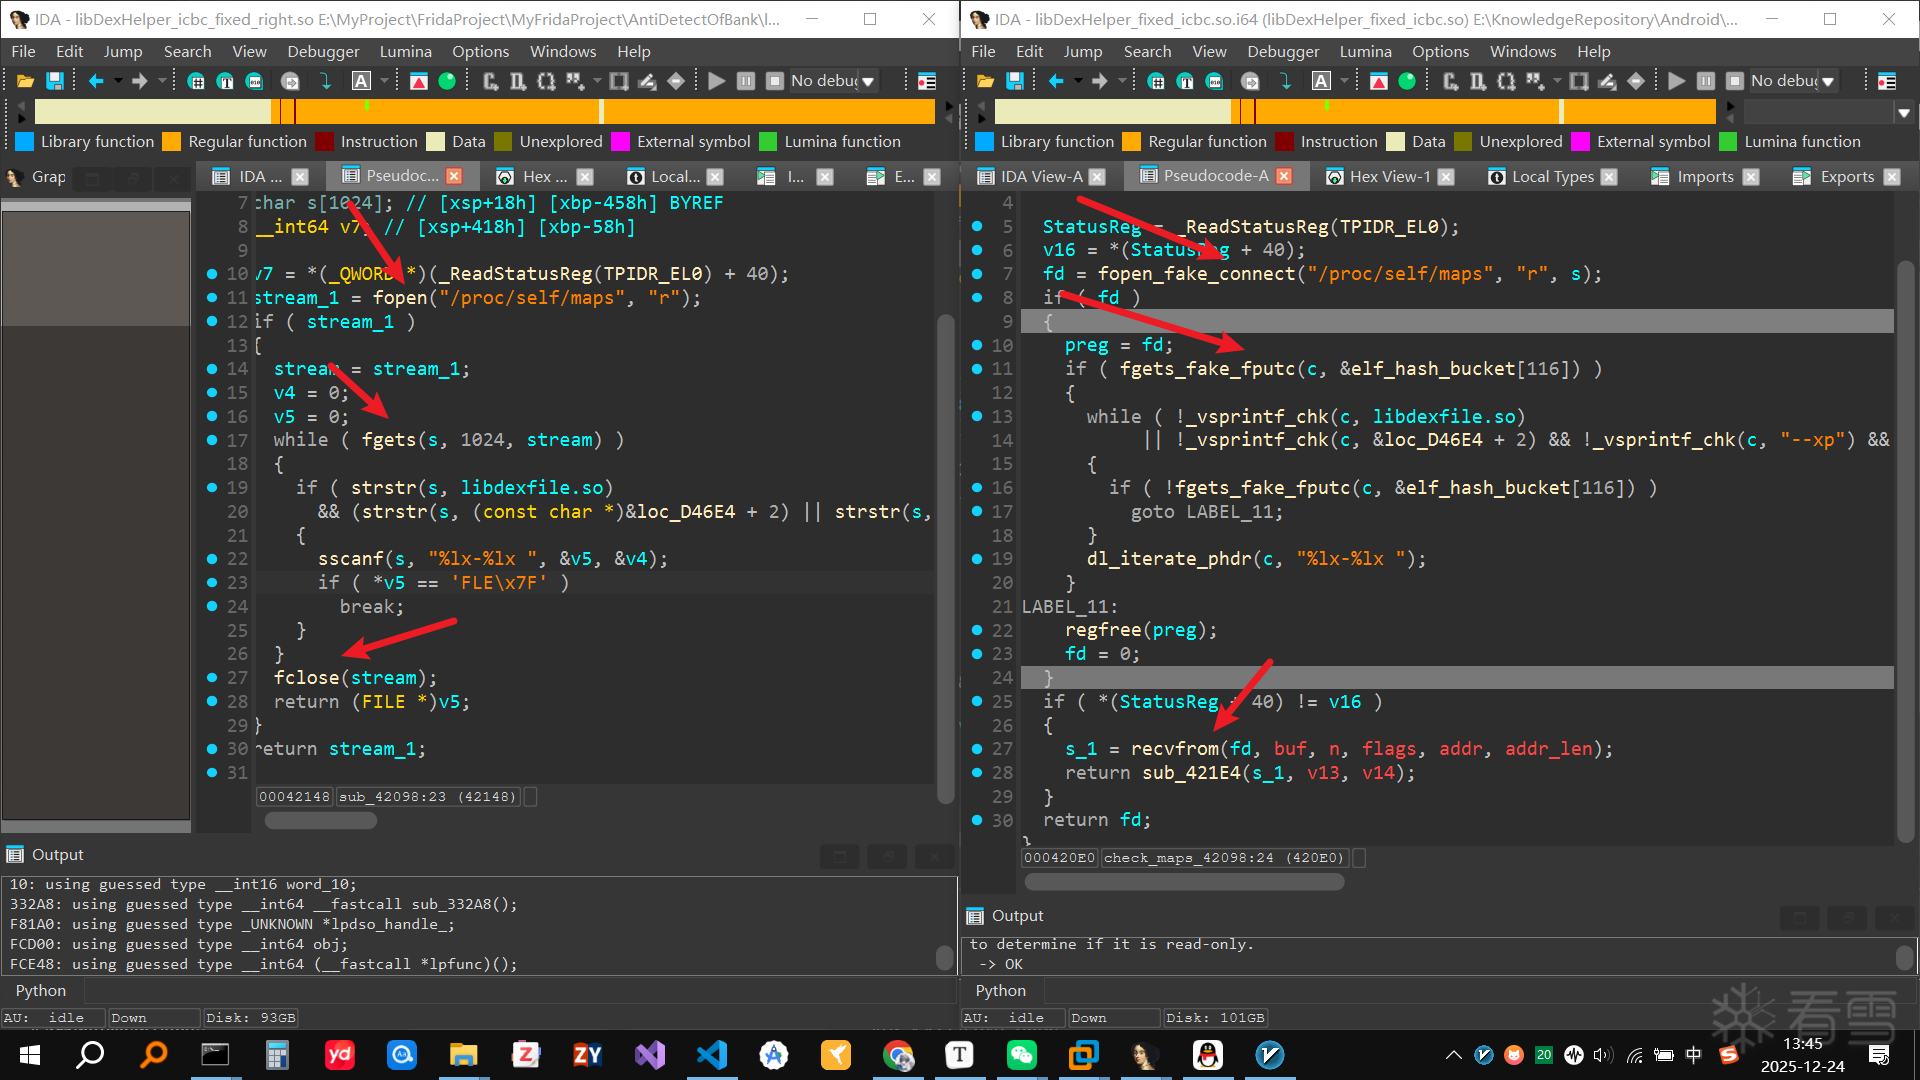Click the blue back arrow in left toolbar
Image resolution: width=1920 pixels, height=1080 pixels.
pyautogui.click(x=96, y=81)
